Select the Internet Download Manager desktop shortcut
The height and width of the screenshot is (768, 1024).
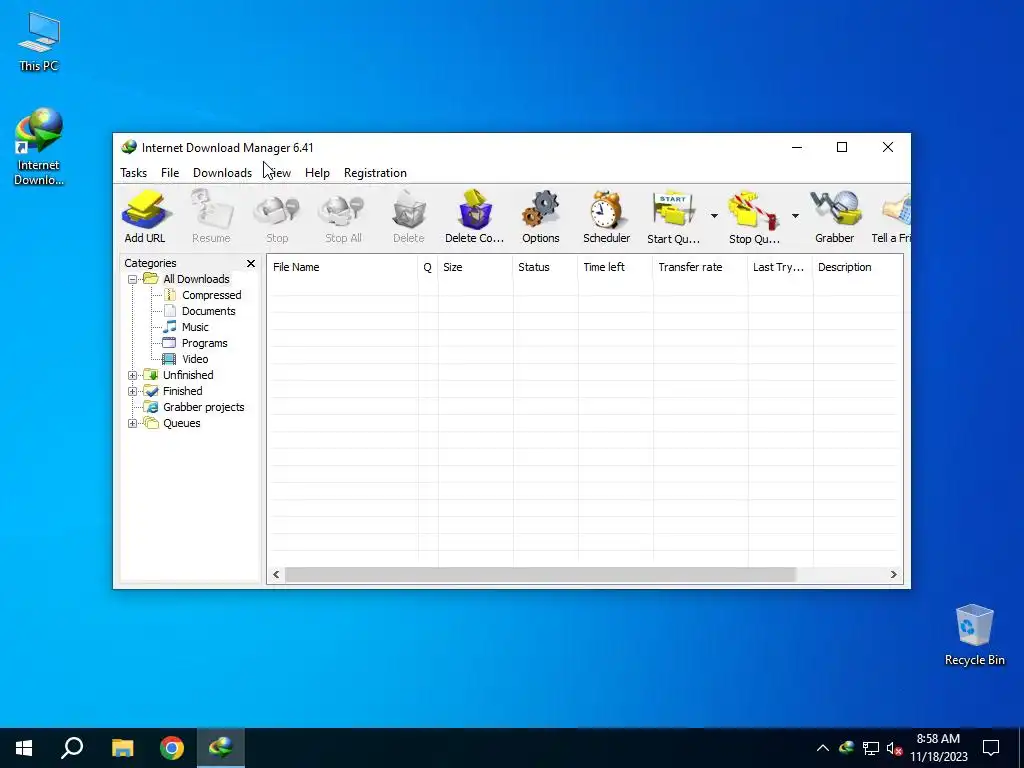39,148
